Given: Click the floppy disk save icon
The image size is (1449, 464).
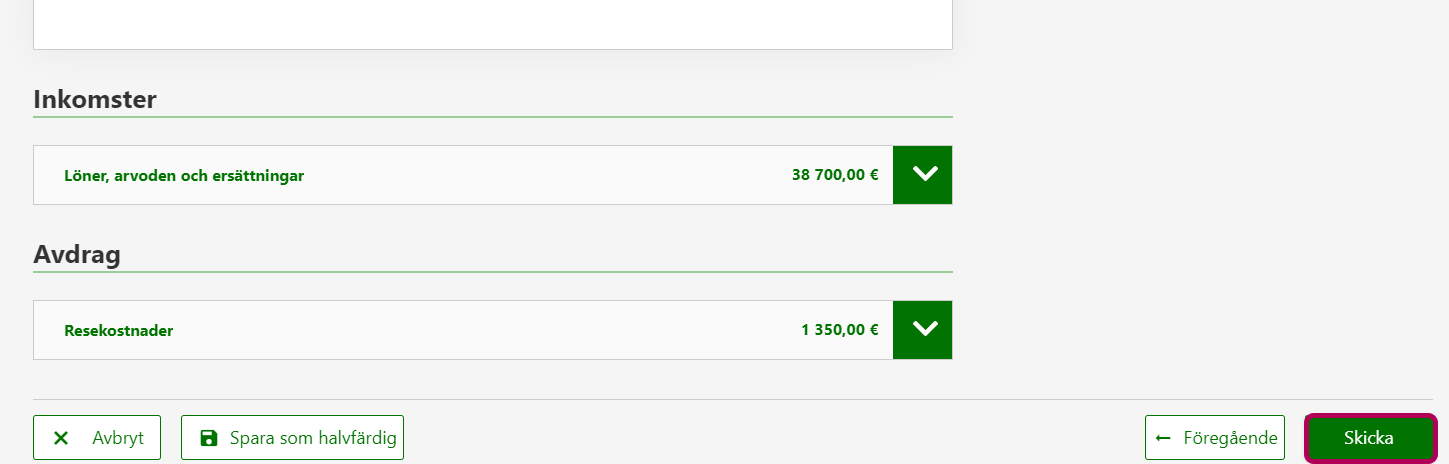Looking at the screenshot, I should 208,438.
